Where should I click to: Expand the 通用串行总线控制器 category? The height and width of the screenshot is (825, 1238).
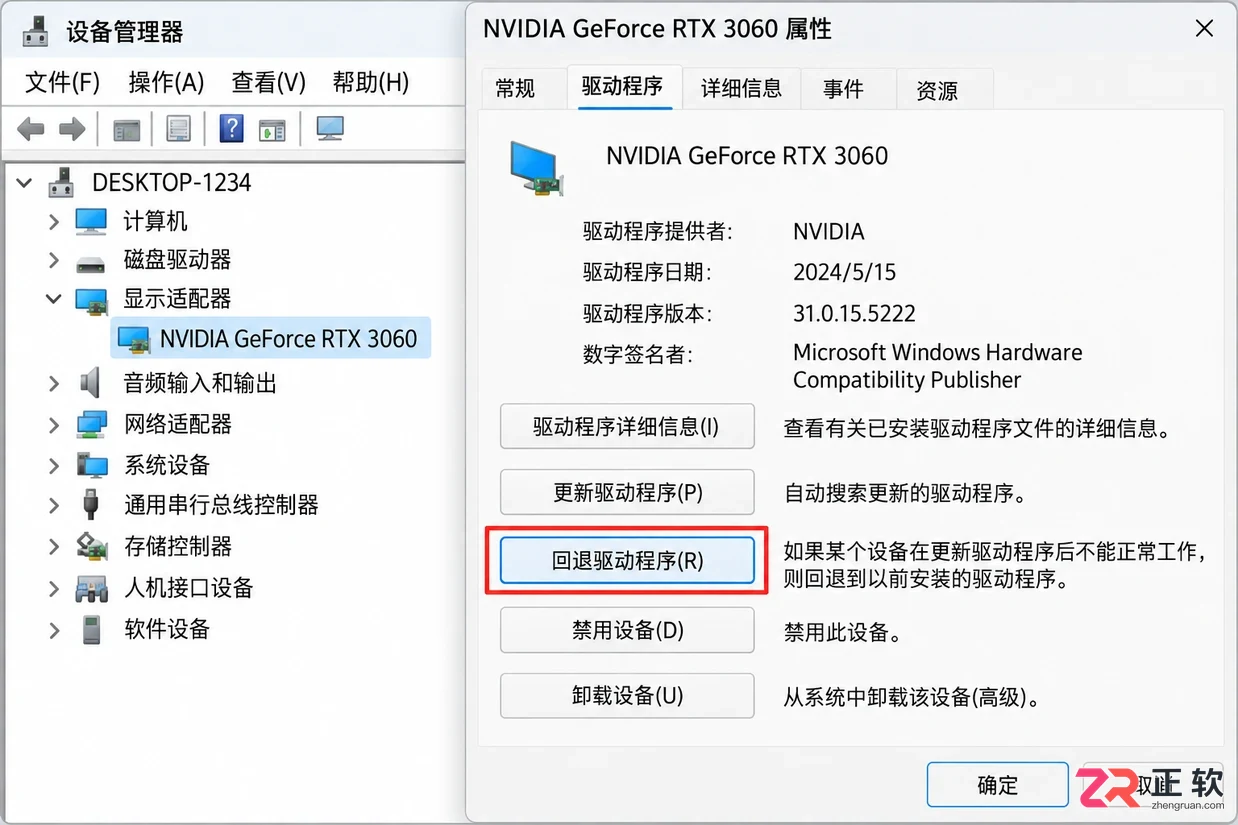click(54, 506)
